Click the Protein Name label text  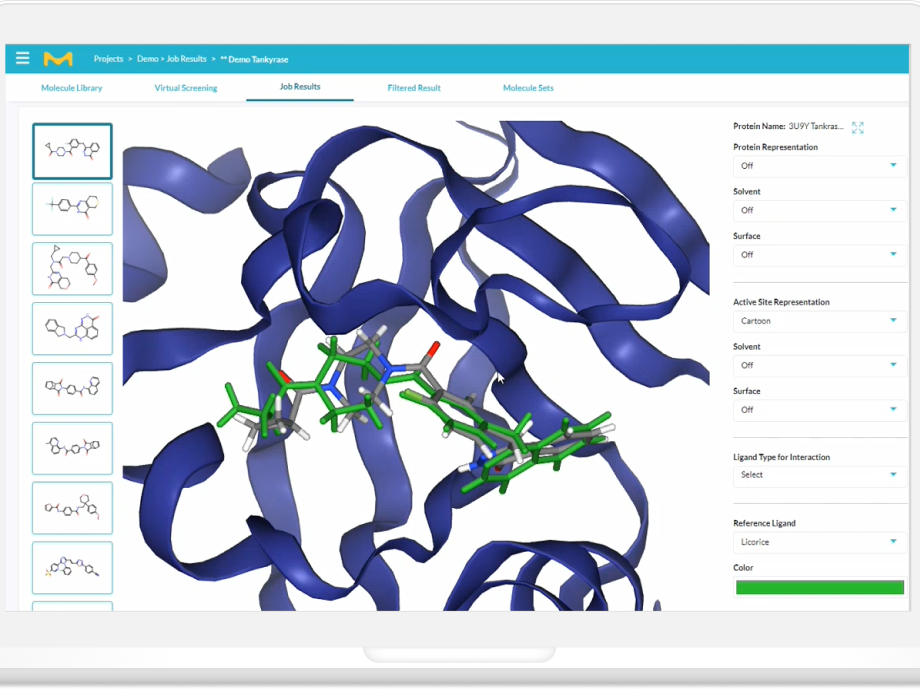coord(759,126)
